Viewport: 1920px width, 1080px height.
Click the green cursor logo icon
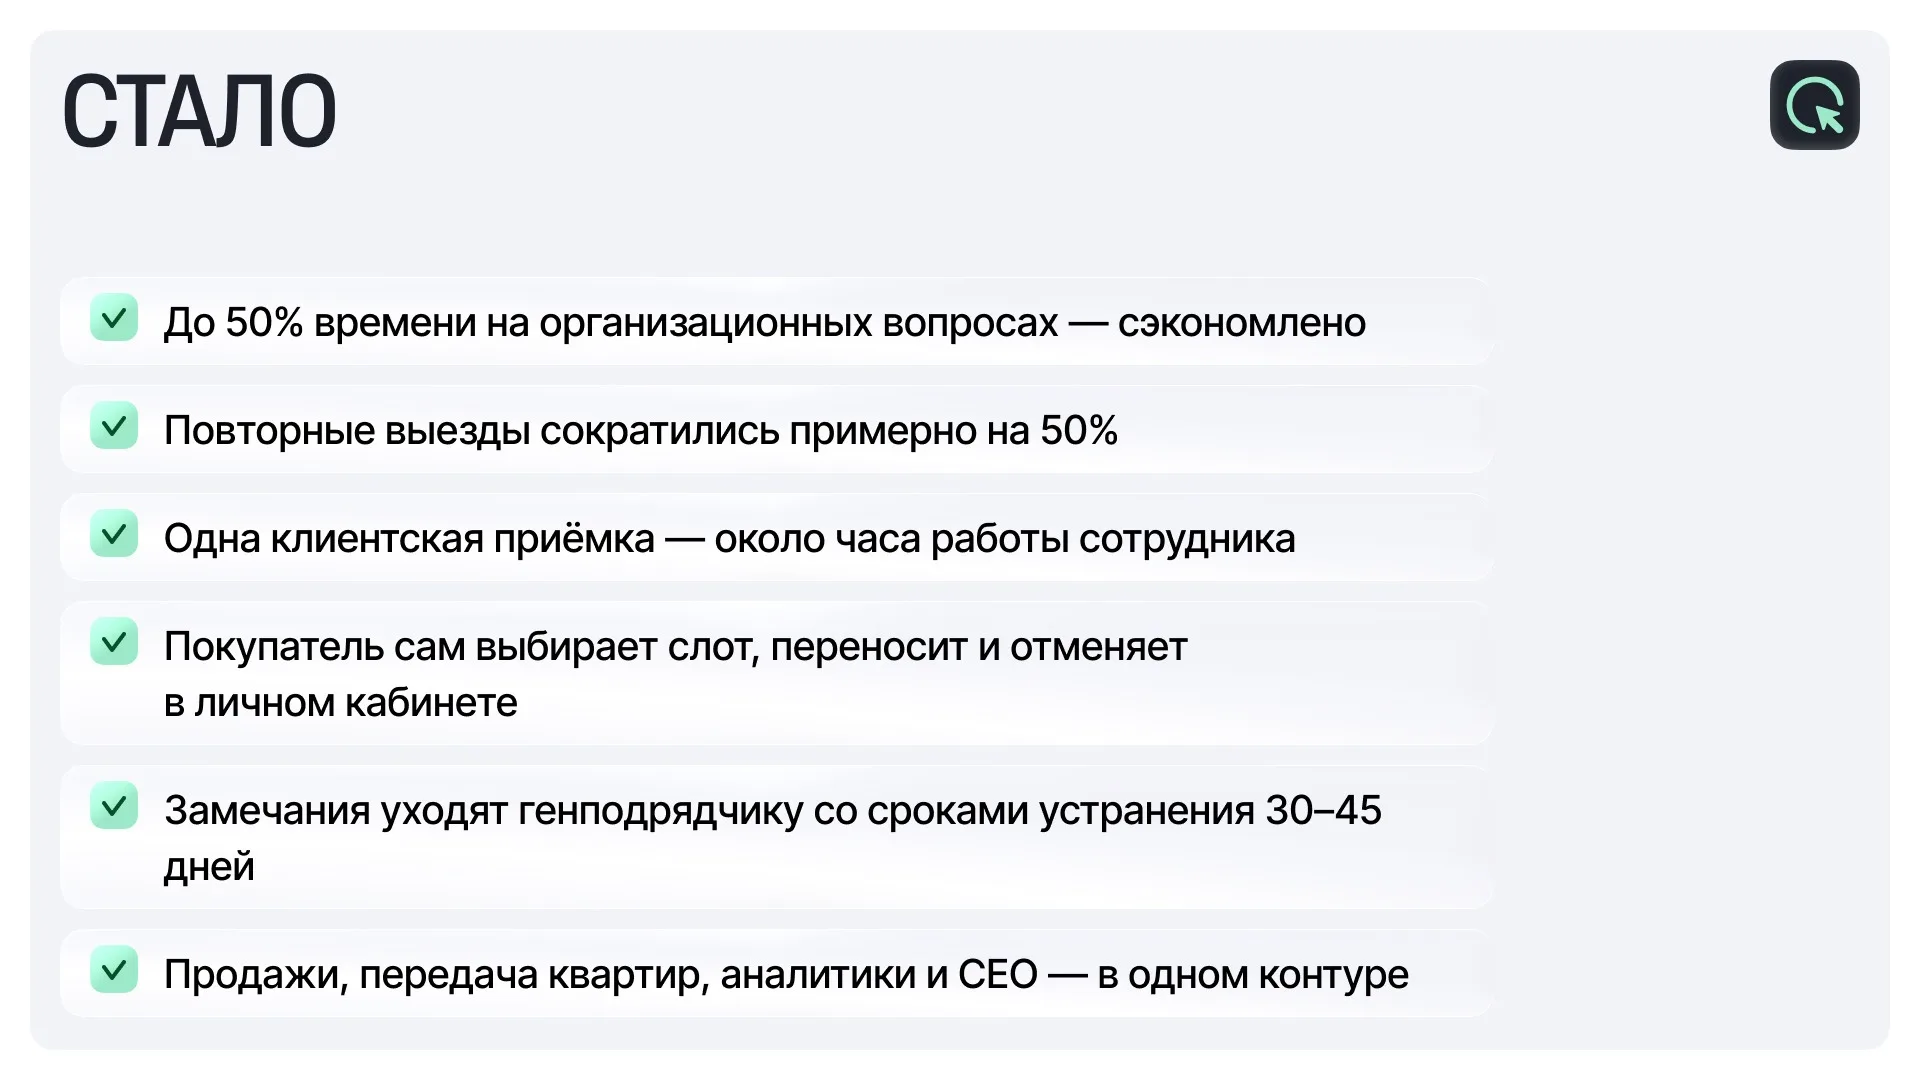pos(1814,105)
